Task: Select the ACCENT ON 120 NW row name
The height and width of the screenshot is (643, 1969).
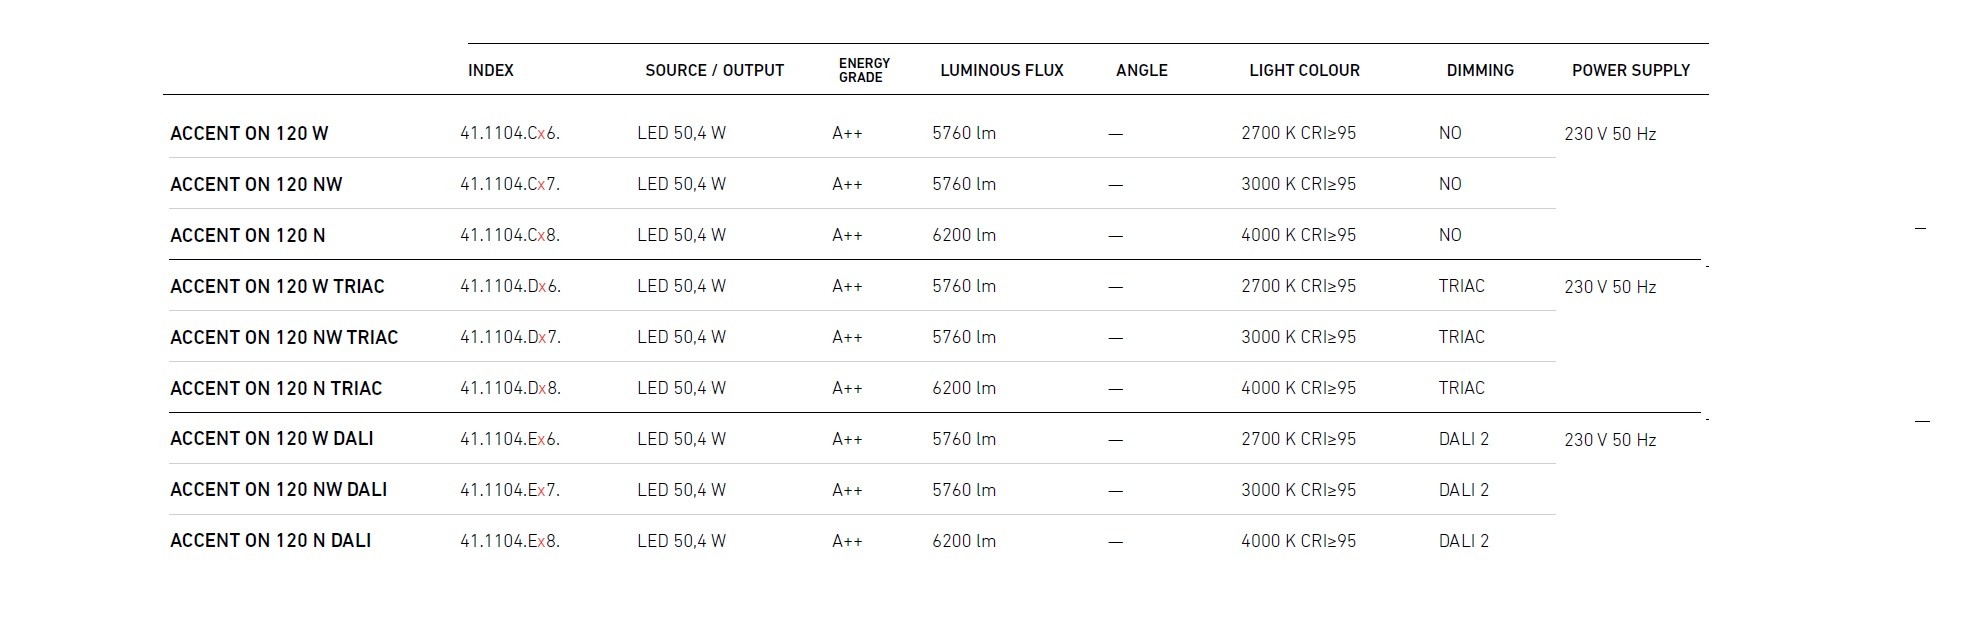Action: [x=256, y=184]
